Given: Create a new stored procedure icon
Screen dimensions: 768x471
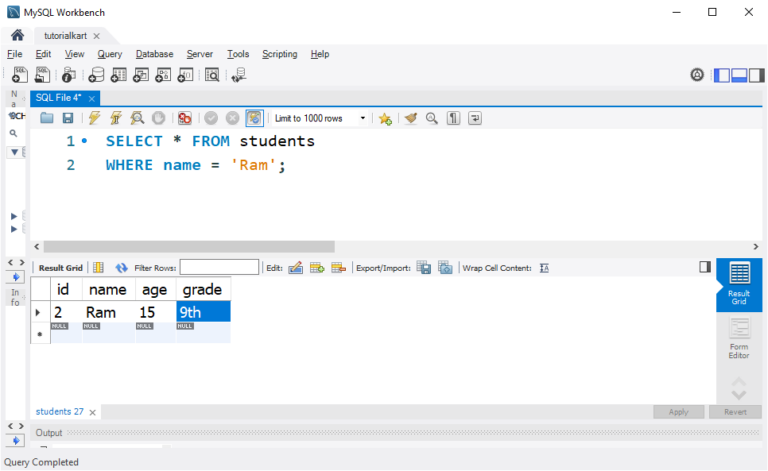Looking at the screenshot, I should coord(163,75).
